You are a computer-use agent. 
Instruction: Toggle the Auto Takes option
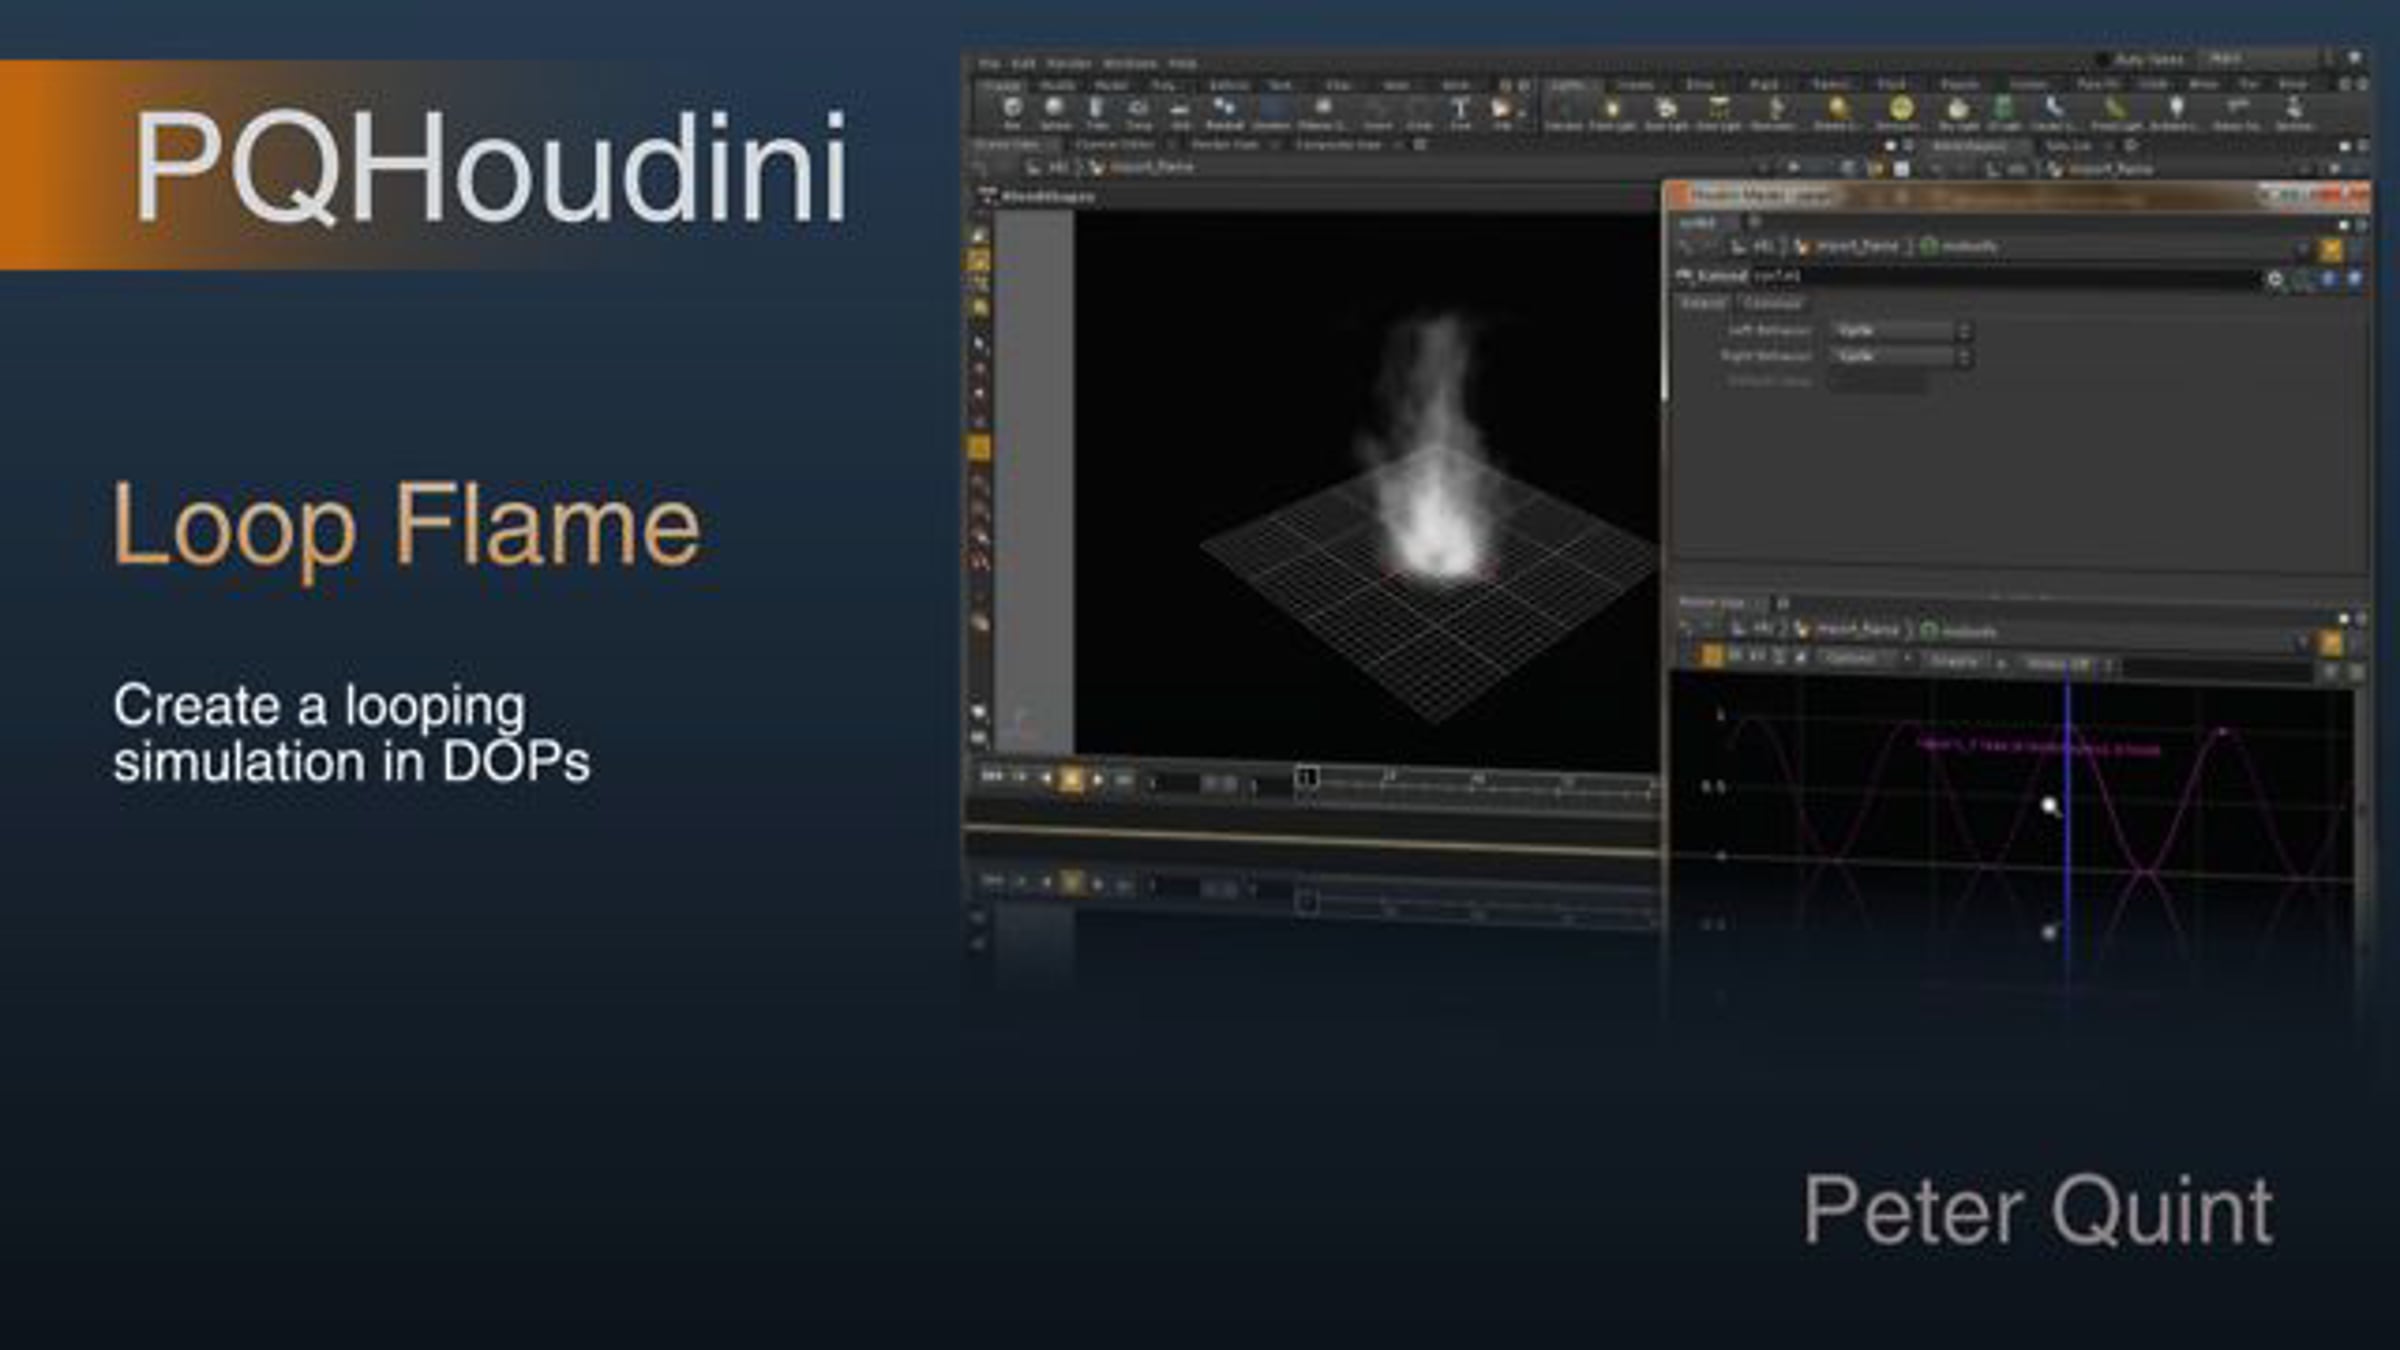pos(2140,60)
